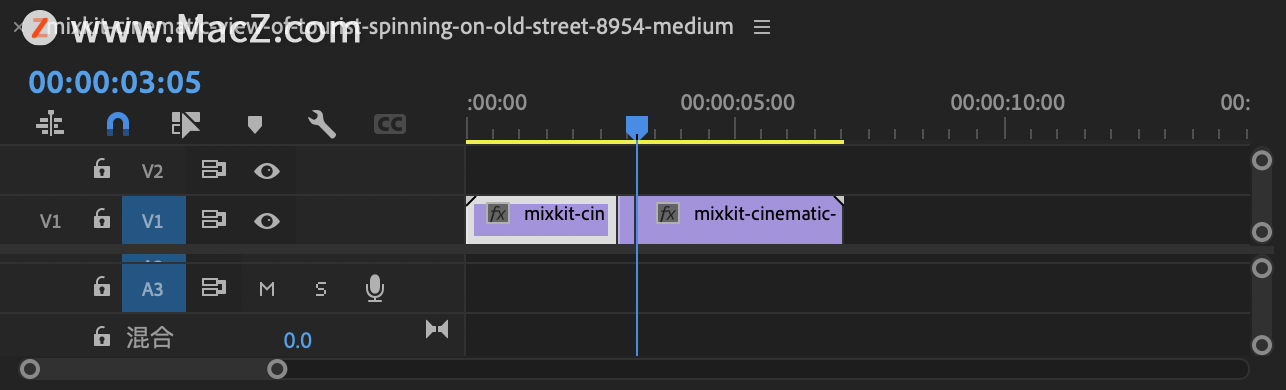Select the A3 track target button
The width and height of the screenshot is (1286, 390).
pos(154,289)
